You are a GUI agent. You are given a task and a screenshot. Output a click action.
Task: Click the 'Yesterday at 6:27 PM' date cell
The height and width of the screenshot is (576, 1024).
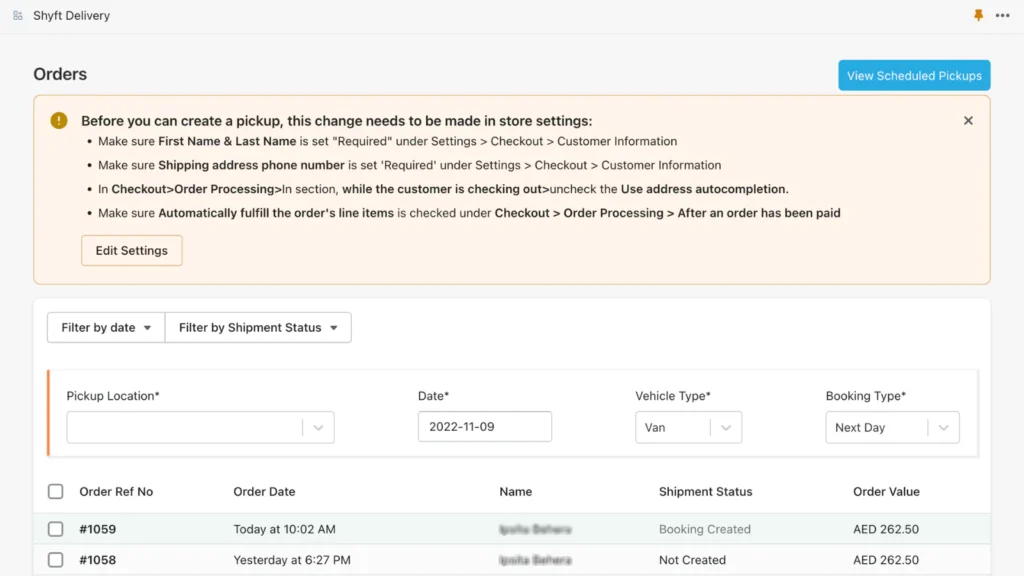(x=292, y=560)
